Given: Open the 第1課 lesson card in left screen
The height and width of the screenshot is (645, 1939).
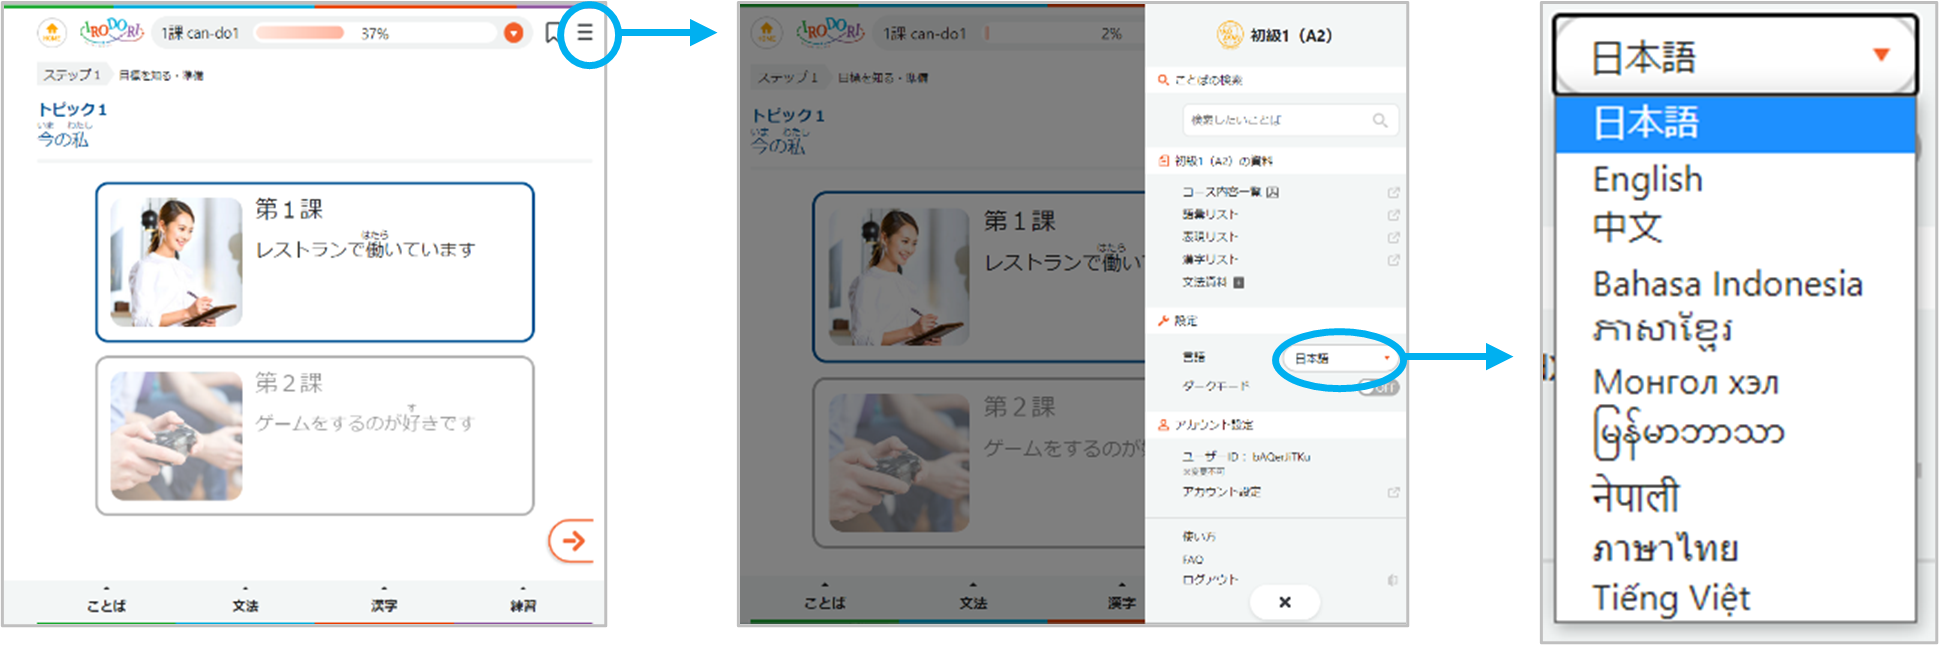Looking at the screenshot, I should click(x=315, y=262).
